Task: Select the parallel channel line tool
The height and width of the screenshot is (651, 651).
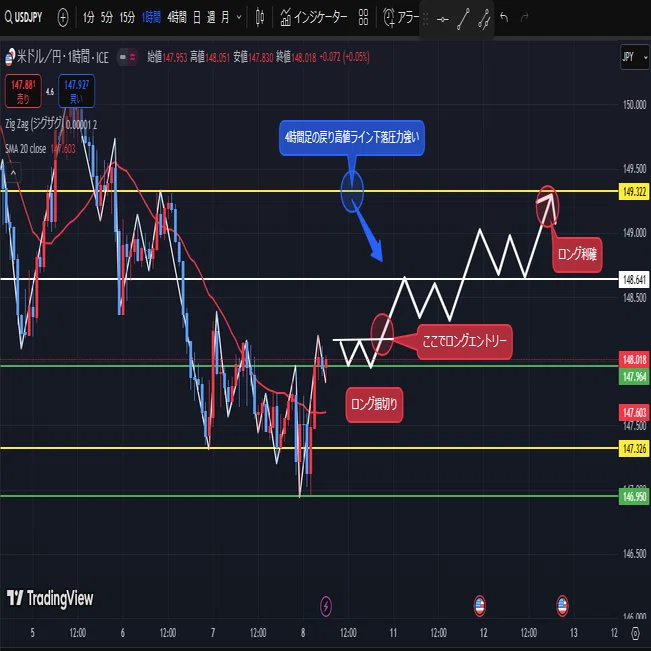Action: point(484,19)
